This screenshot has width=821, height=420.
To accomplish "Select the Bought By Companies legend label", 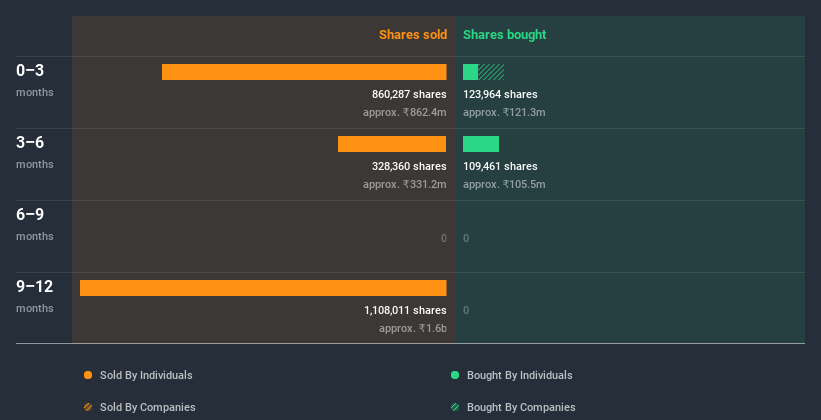I will [x=521, y=407].
